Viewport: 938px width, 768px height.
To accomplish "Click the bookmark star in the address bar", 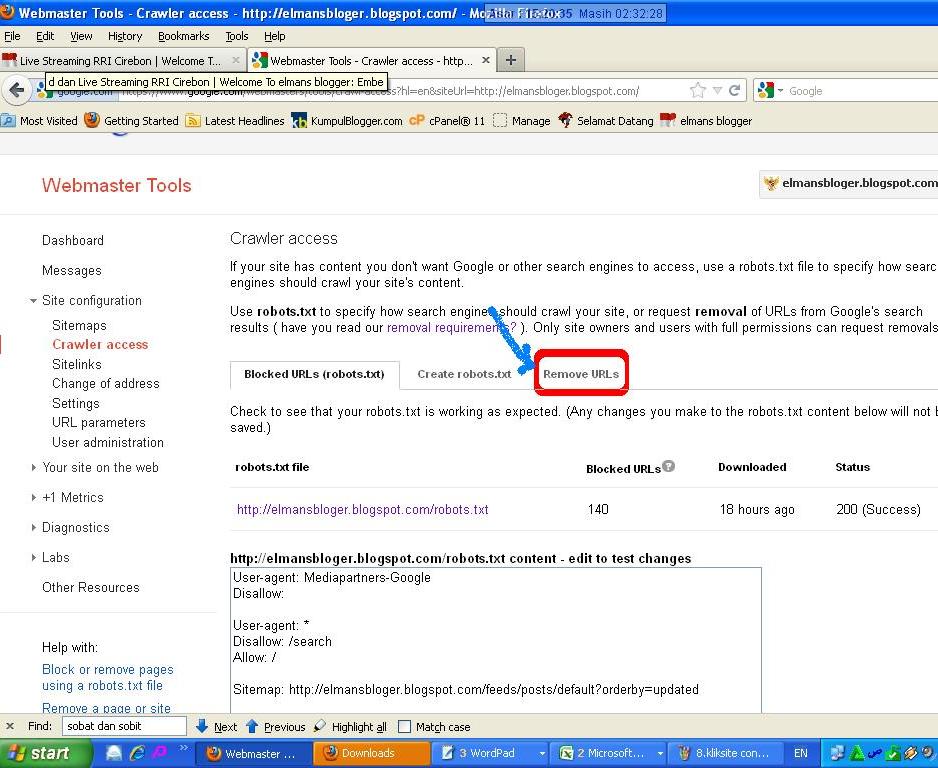I will coord(698,90).
